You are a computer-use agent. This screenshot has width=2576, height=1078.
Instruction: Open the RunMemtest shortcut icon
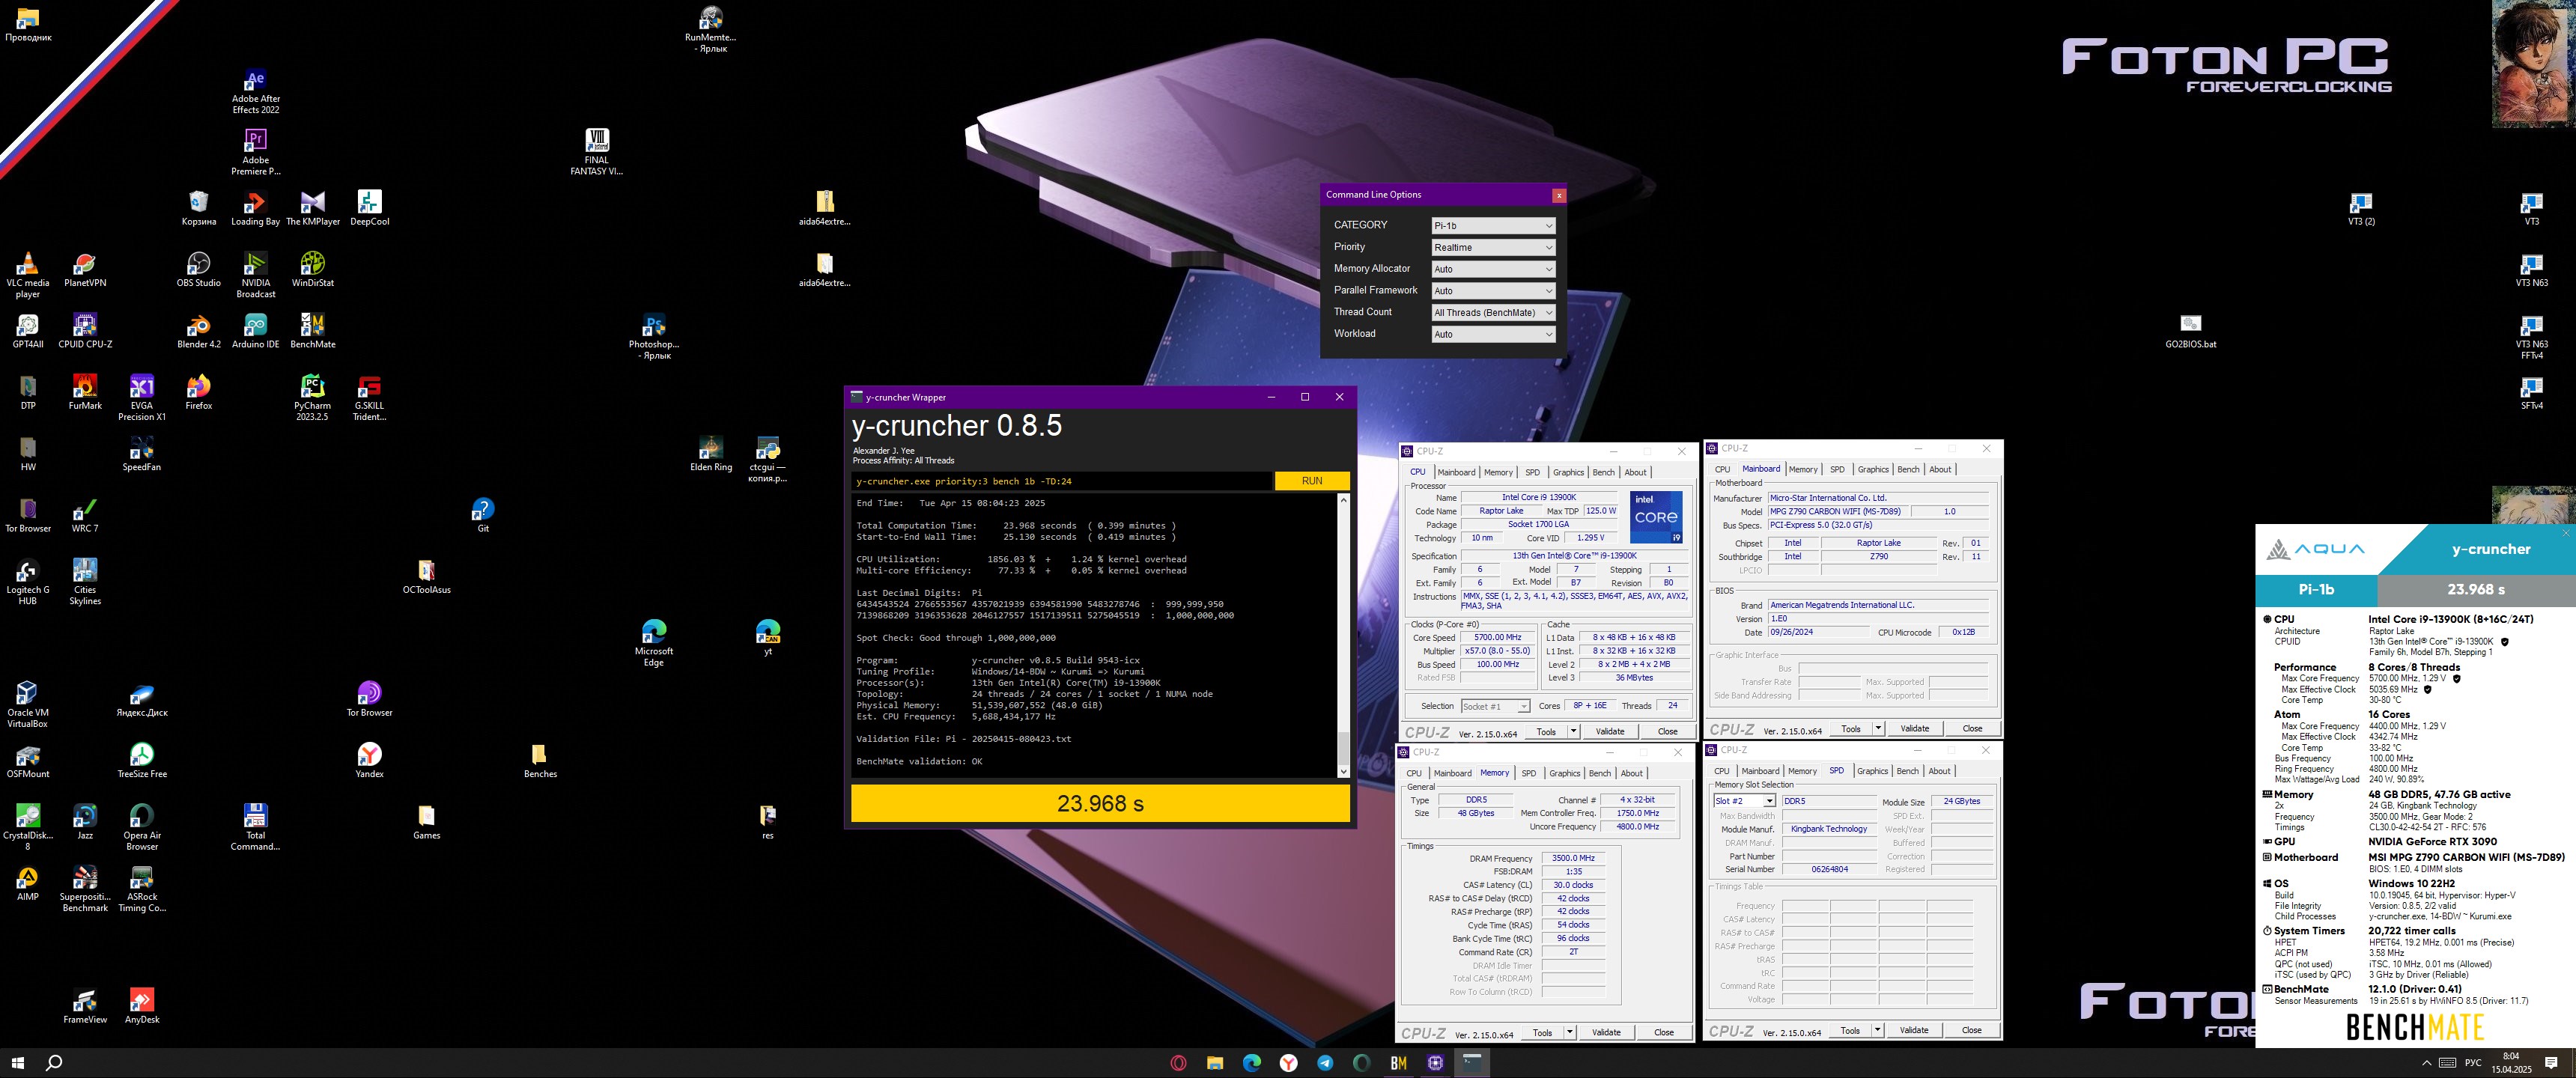pyautogui.click(x=711, y=29)
